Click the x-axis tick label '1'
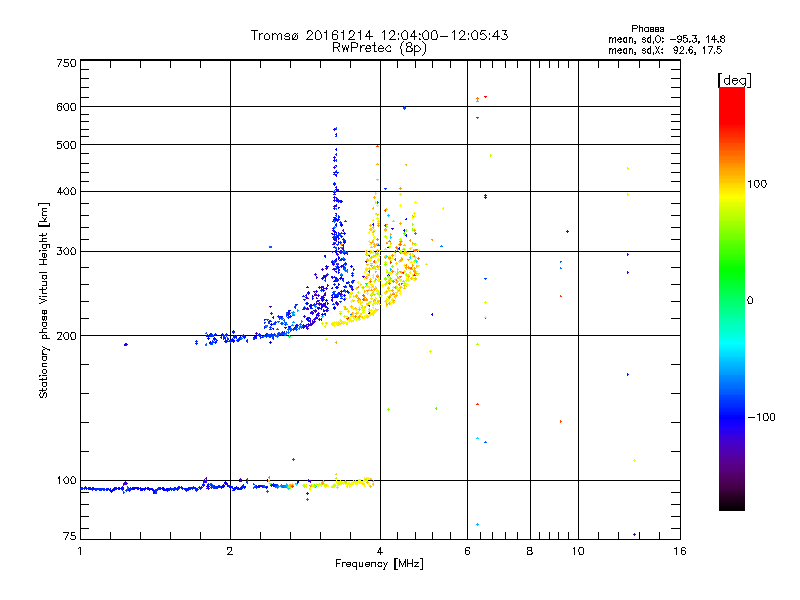Image resolution: width=800 pixels, height=600 pixels. pyautogui.click(x=80, y=551)
